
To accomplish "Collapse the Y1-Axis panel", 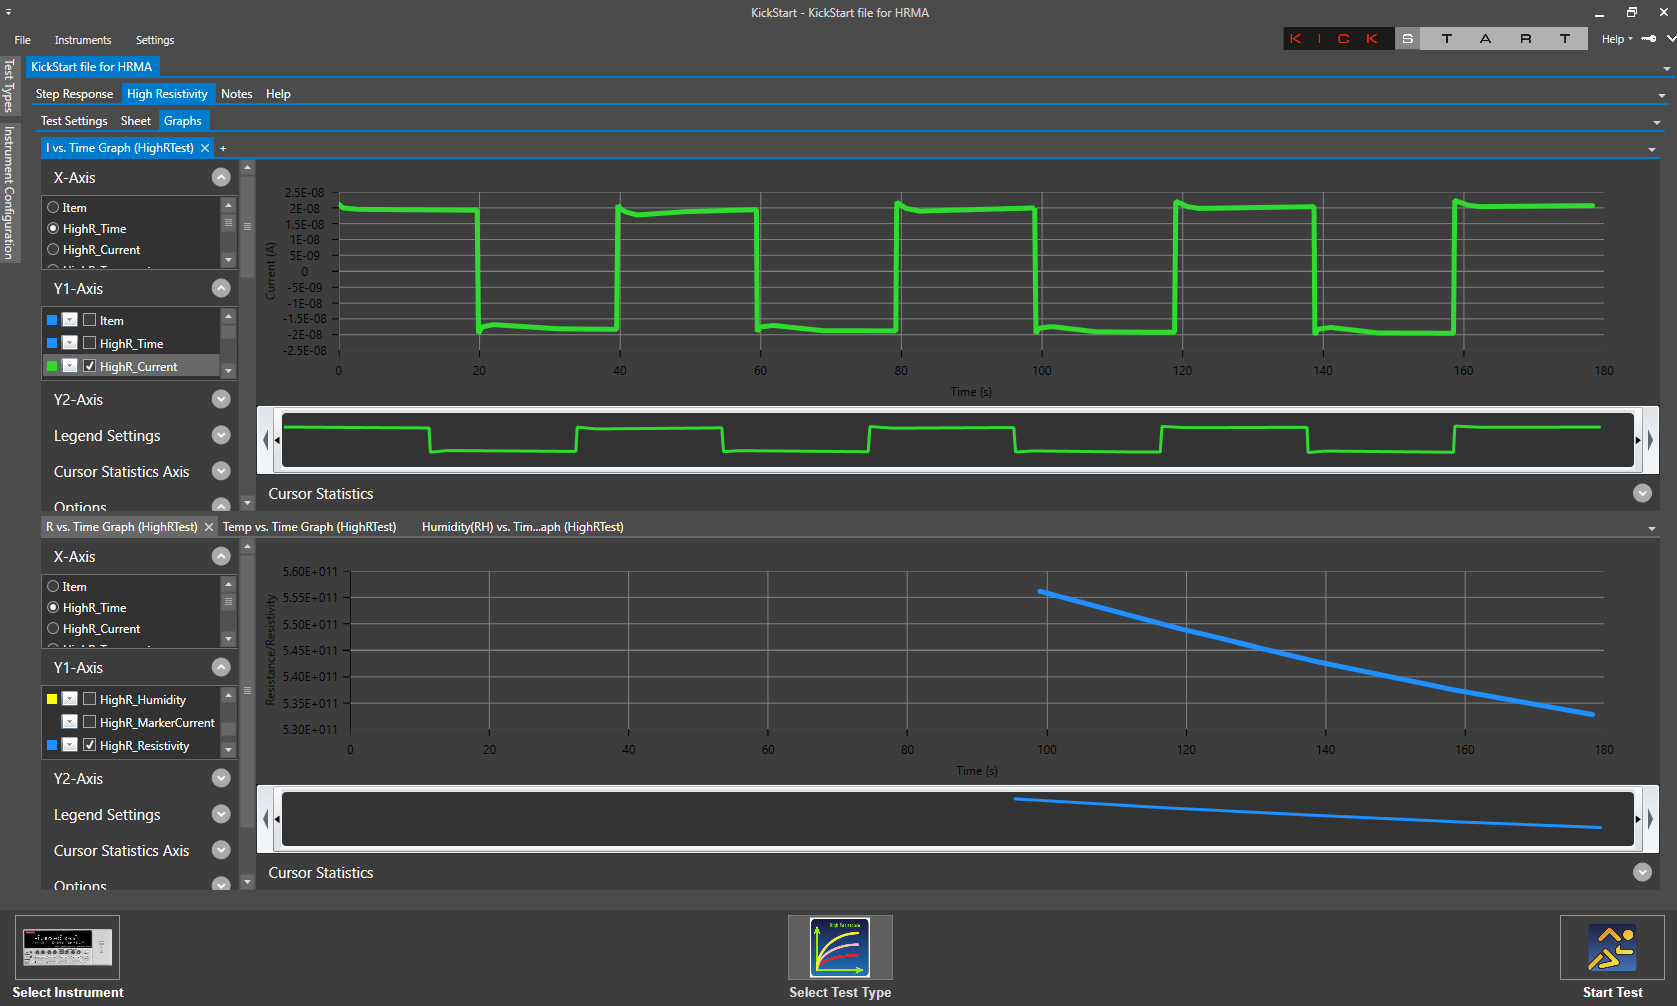I will 221,288.
